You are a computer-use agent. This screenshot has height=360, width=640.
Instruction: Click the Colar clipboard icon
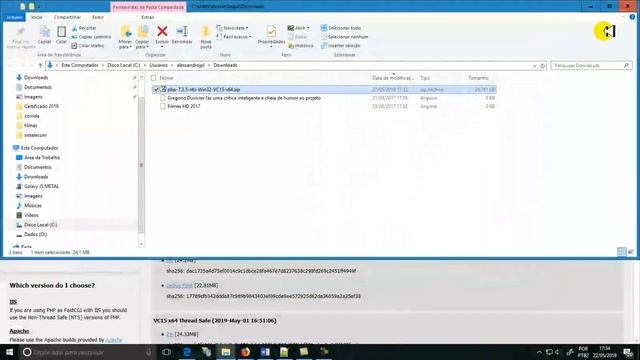point(61,32)
